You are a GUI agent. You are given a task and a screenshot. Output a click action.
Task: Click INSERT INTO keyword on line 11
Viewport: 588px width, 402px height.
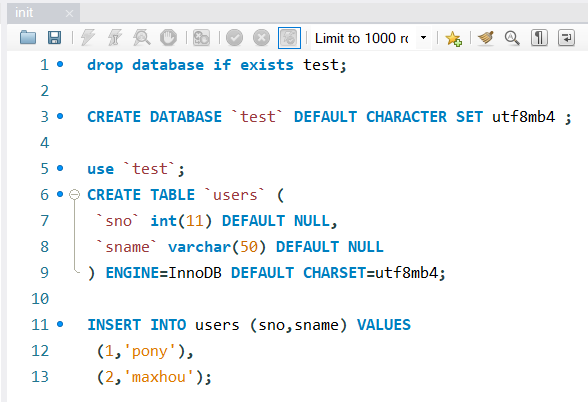tap(136, 325)
